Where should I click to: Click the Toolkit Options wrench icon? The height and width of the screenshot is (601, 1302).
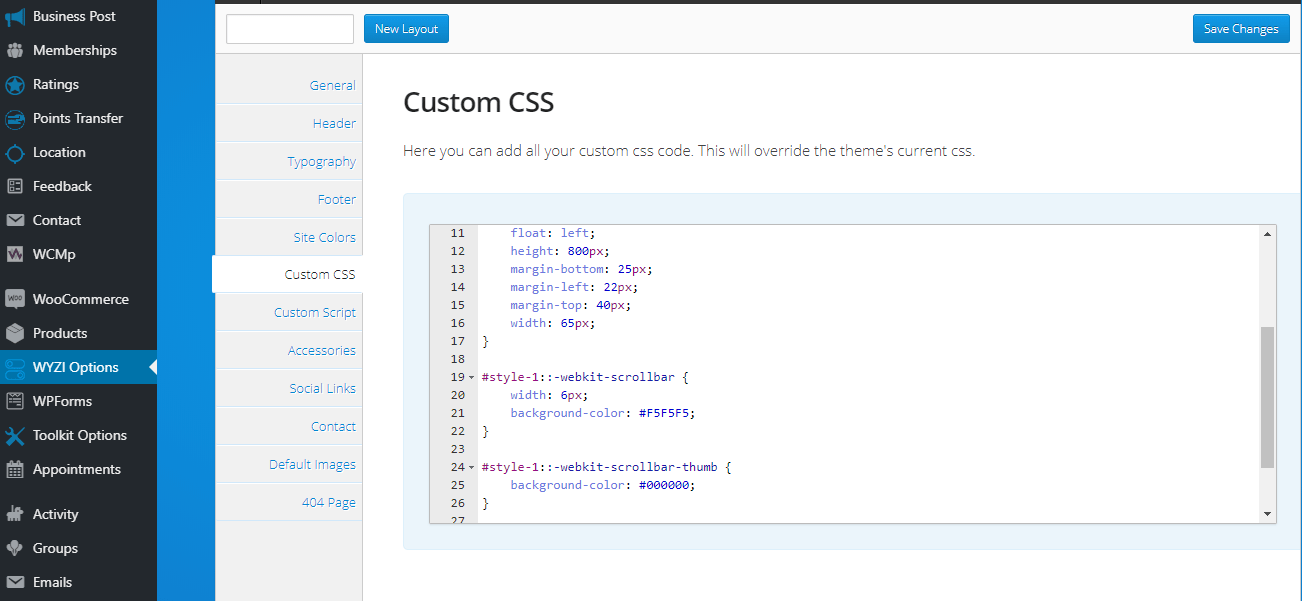pos(18,435)
